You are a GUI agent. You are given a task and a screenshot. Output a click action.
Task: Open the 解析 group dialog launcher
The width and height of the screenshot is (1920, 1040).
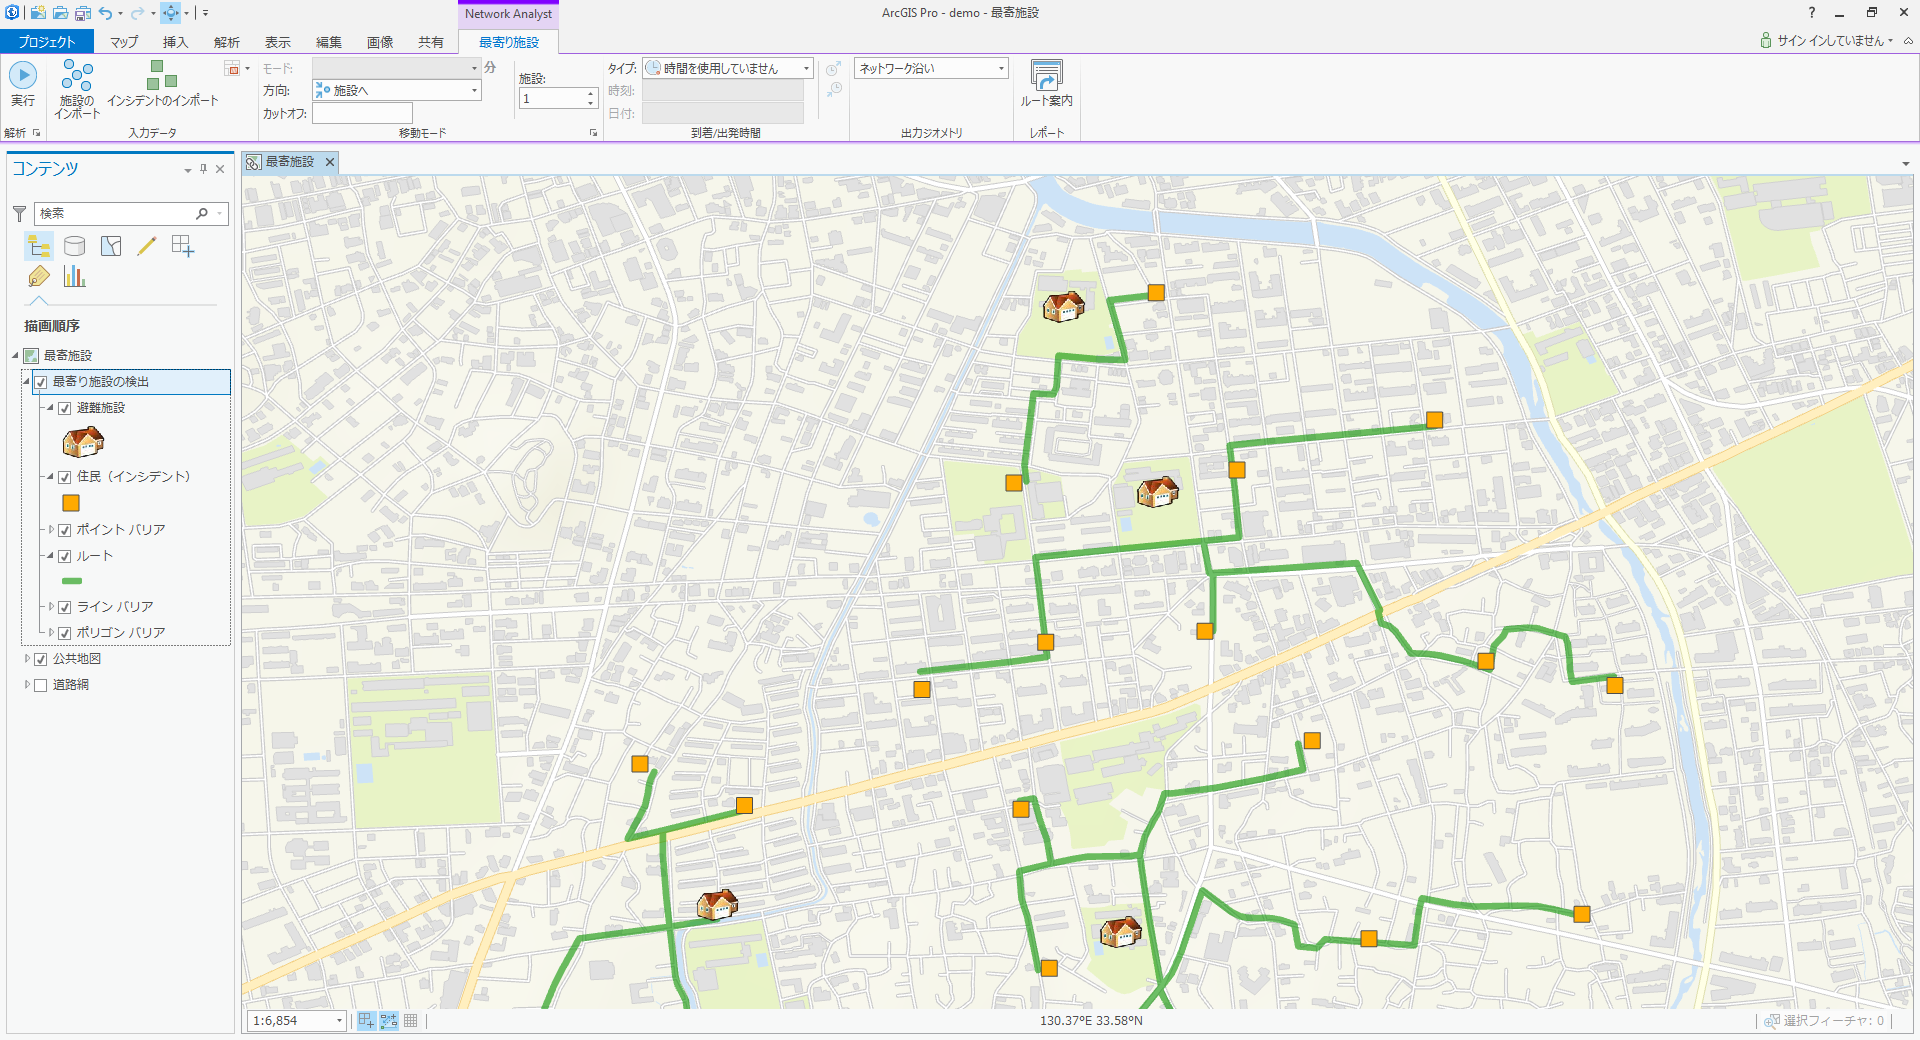(x=37, y=131)
